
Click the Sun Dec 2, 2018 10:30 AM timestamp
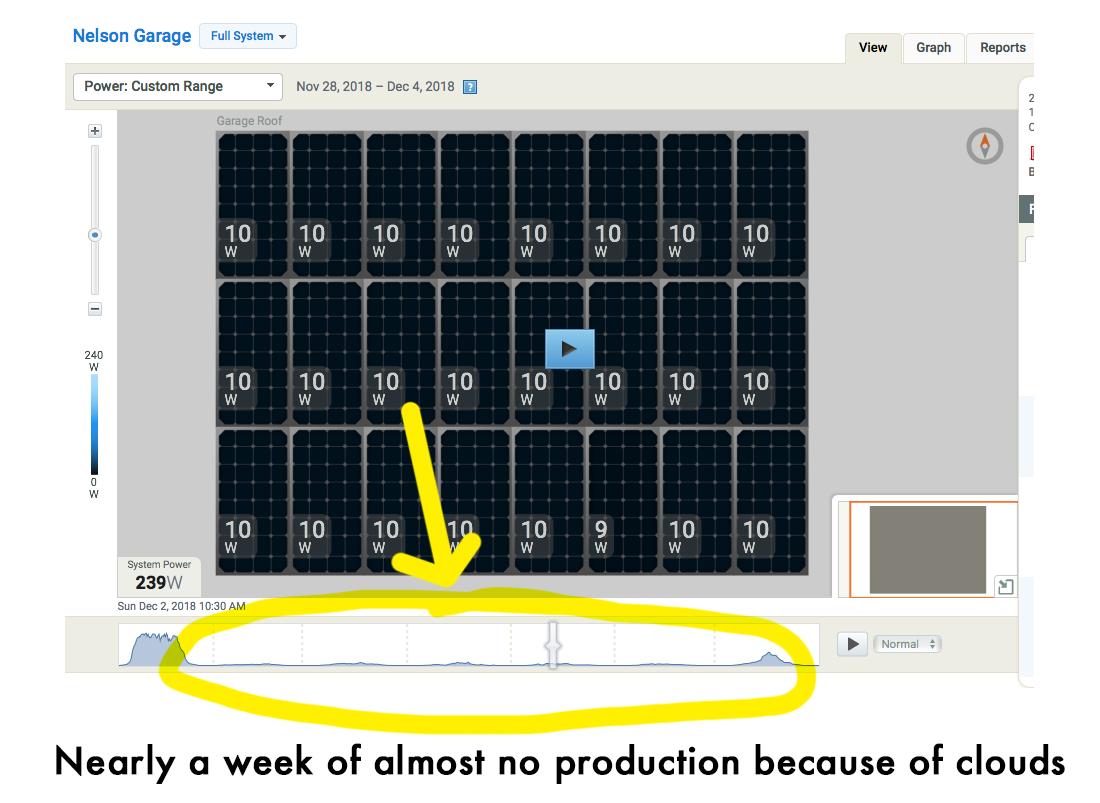point(182,606)
